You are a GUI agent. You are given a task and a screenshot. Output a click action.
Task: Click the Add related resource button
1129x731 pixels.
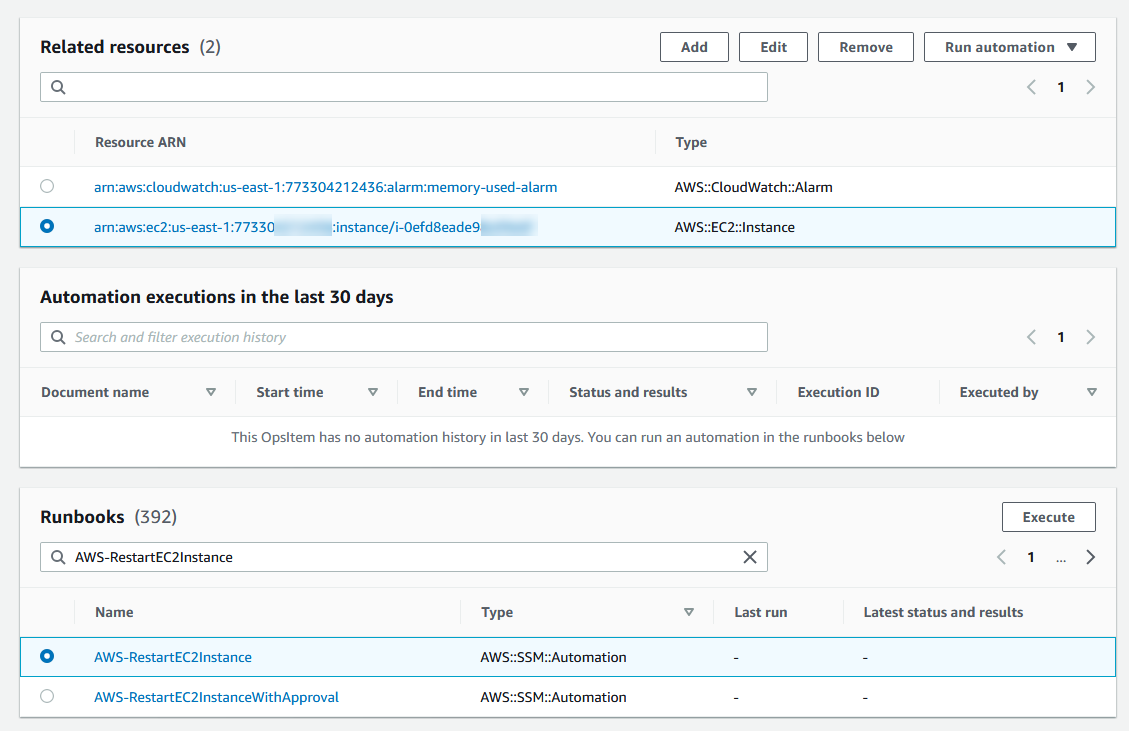pyautogui.click(x=694, y=47)
